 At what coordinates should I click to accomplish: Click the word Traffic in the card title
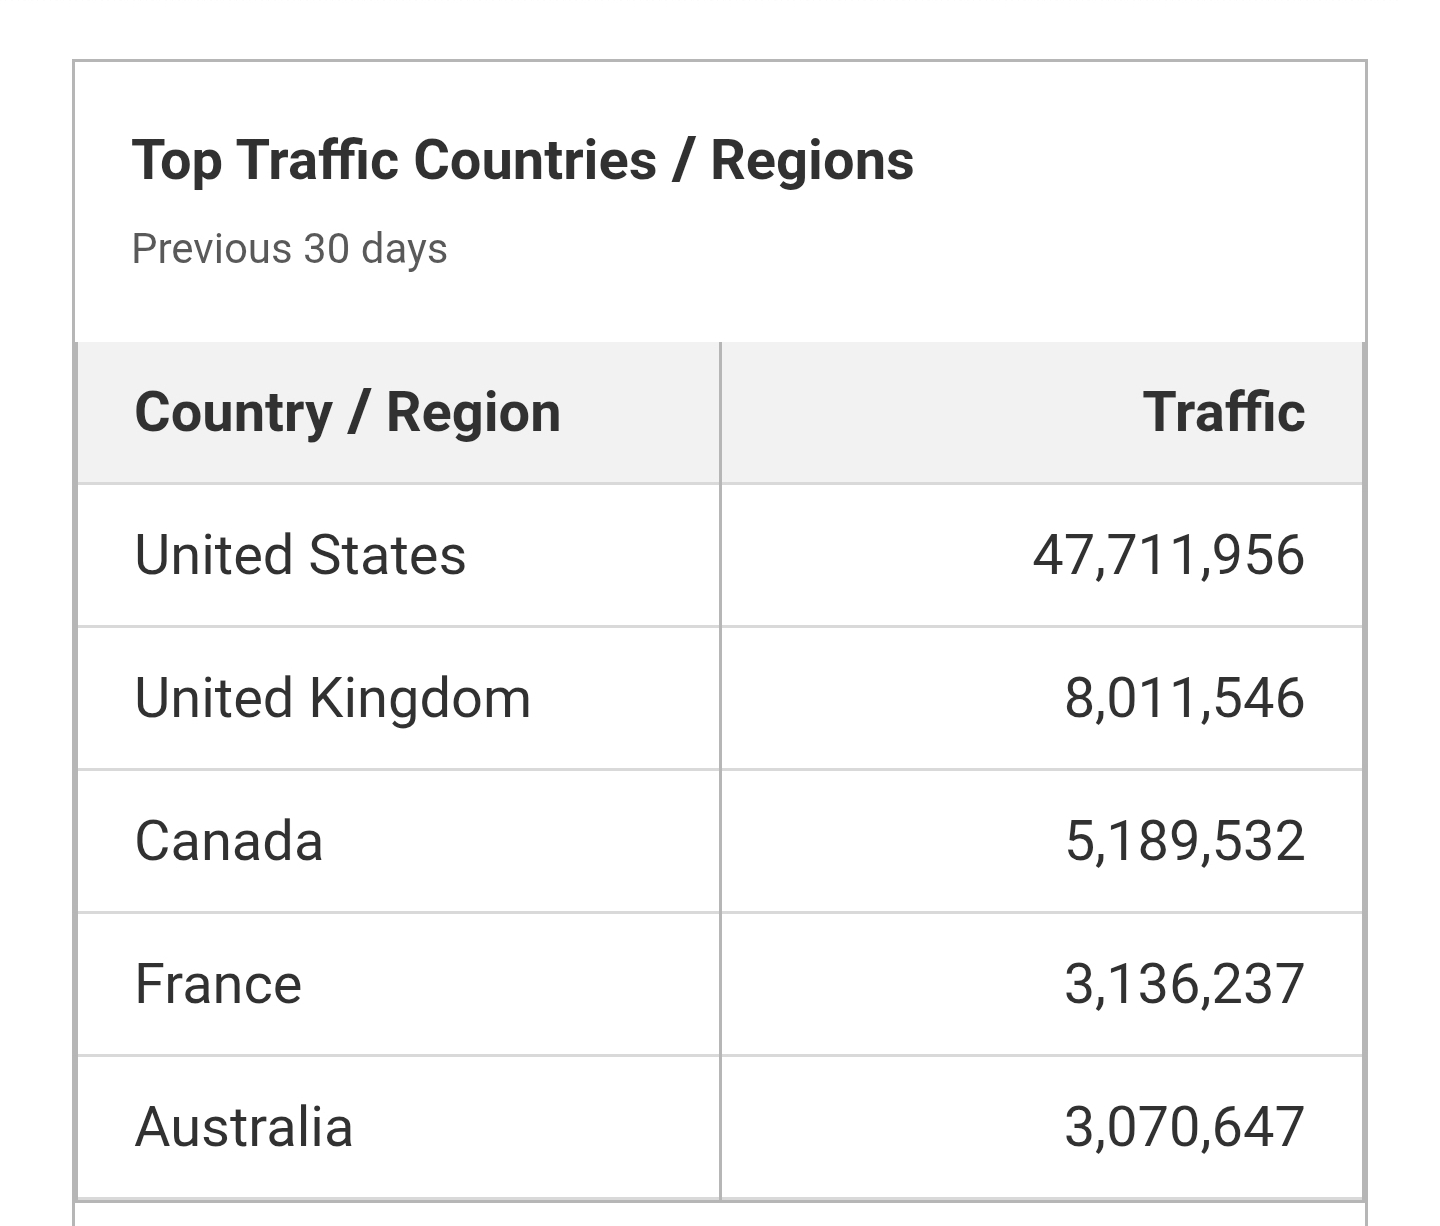click(x=319, y=160)
